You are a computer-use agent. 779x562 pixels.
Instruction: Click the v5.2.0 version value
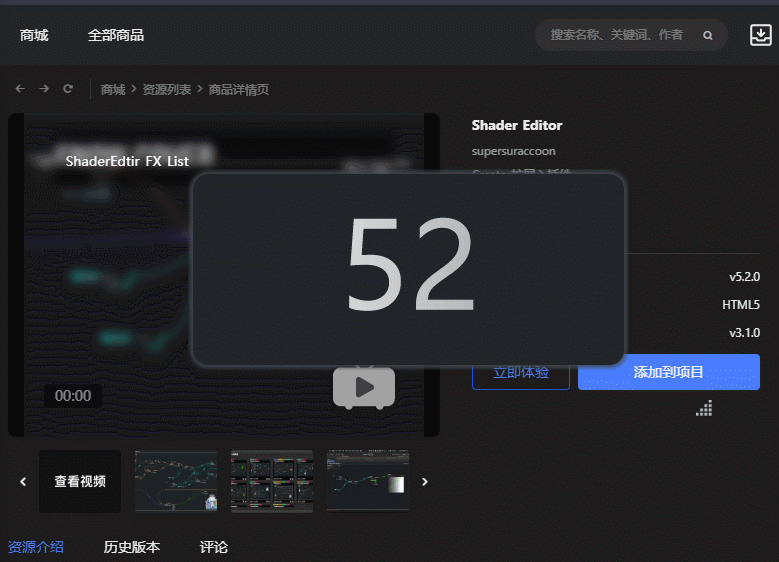(x=744, y=277)
